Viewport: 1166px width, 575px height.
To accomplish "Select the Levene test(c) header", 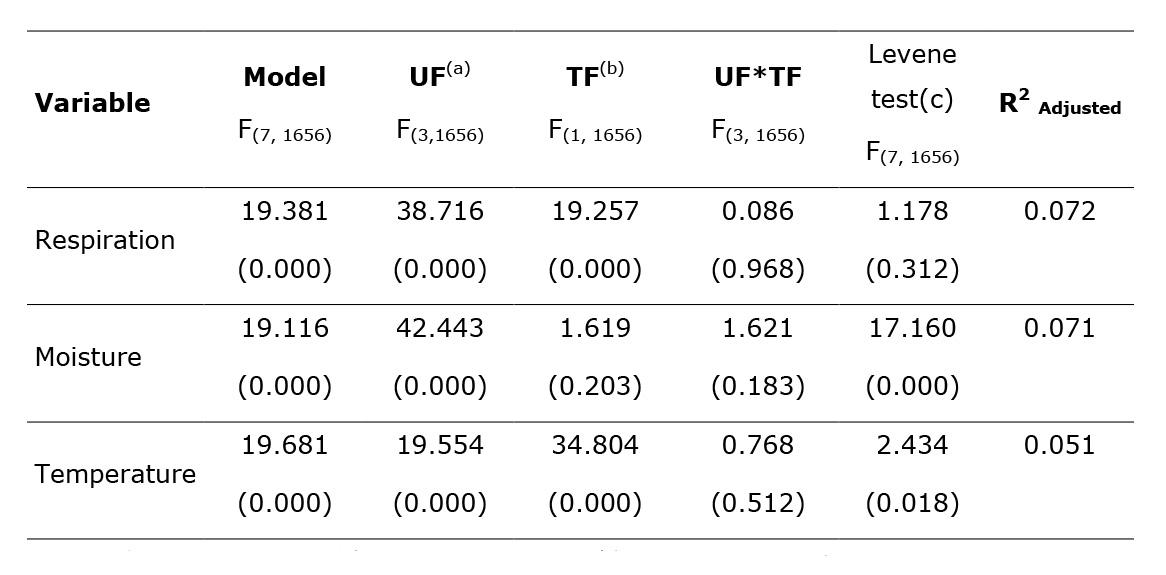I will (911, 77).
